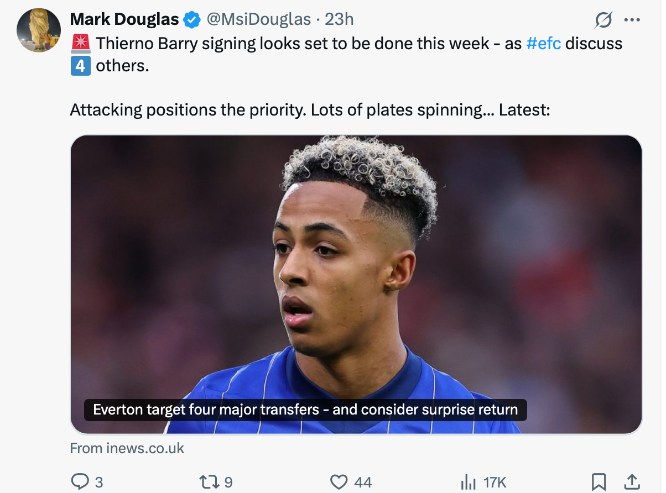
Task: Click the Grok explain-post icon
Action: pyautogui.click(x=603, y=20)
